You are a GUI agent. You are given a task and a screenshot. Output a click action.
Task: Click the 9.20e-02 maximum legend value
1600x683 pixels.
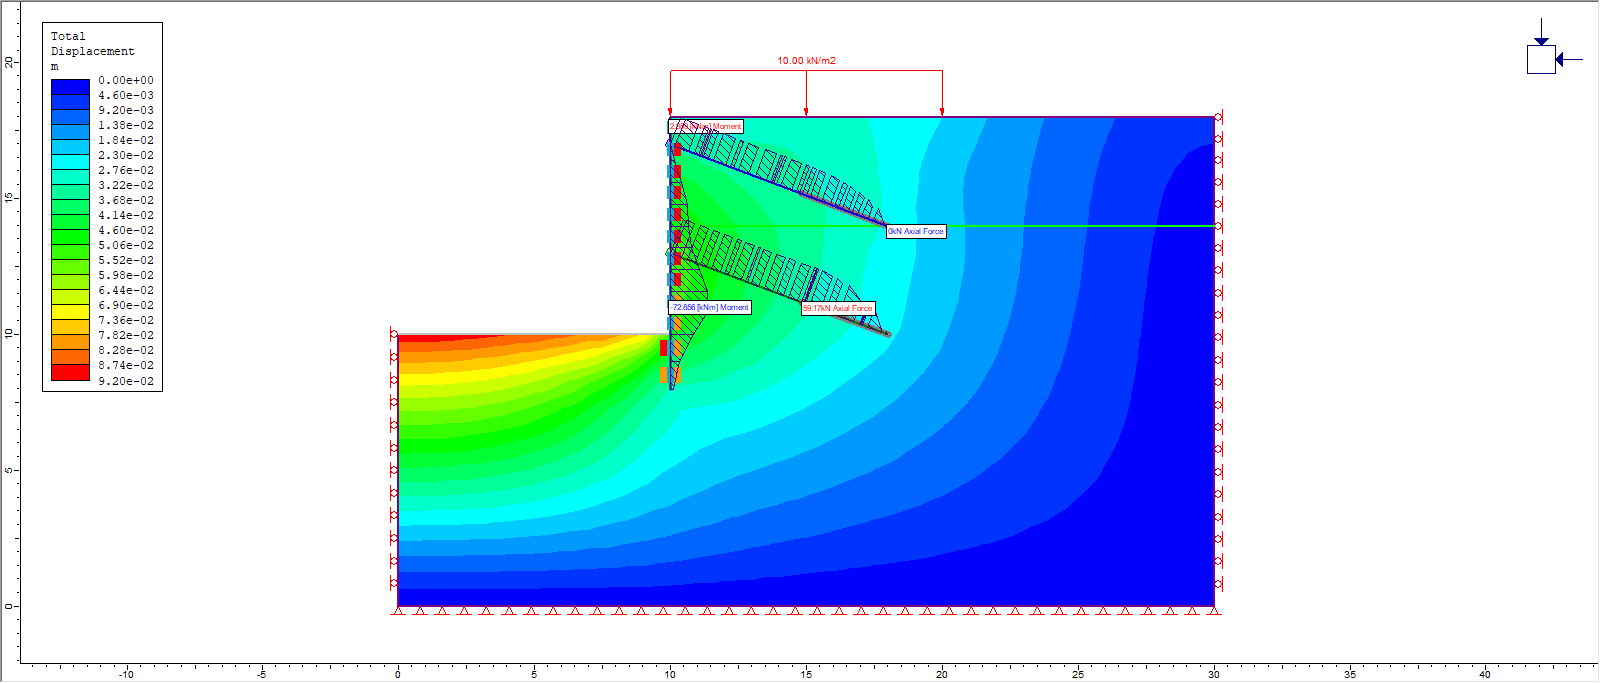pos(126,381)
